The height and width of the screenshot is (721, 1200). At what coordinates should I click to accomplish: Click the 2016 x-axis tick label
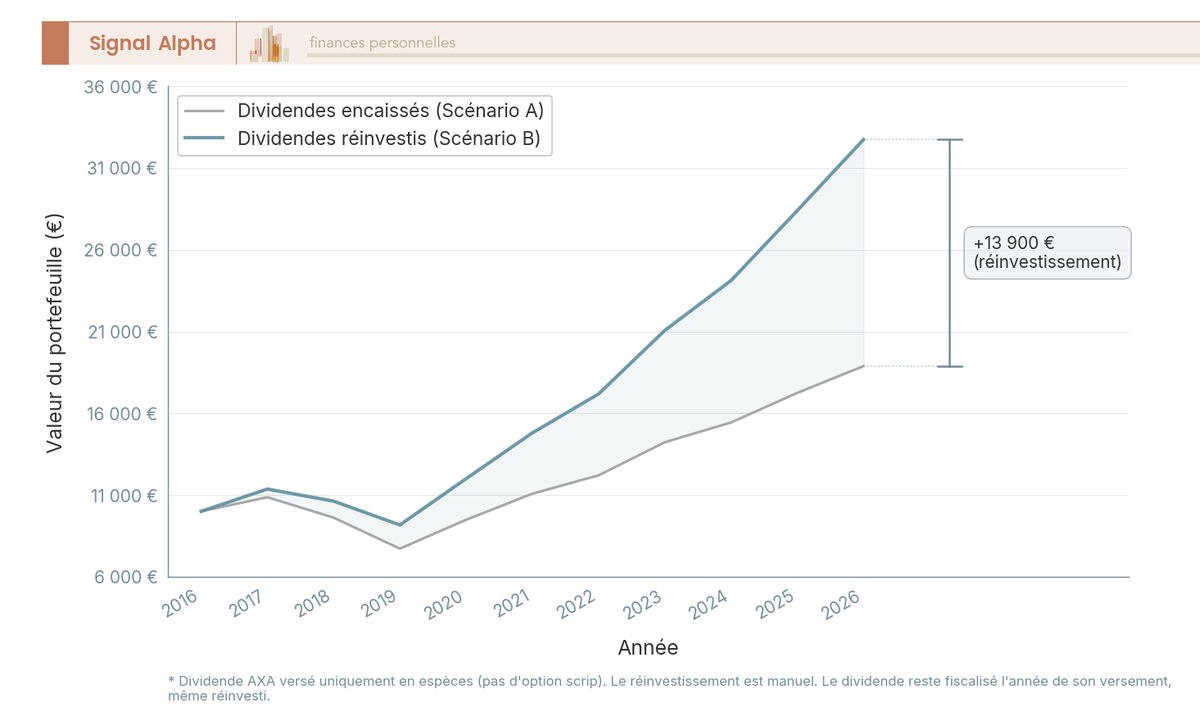click(x=181, y=604)
